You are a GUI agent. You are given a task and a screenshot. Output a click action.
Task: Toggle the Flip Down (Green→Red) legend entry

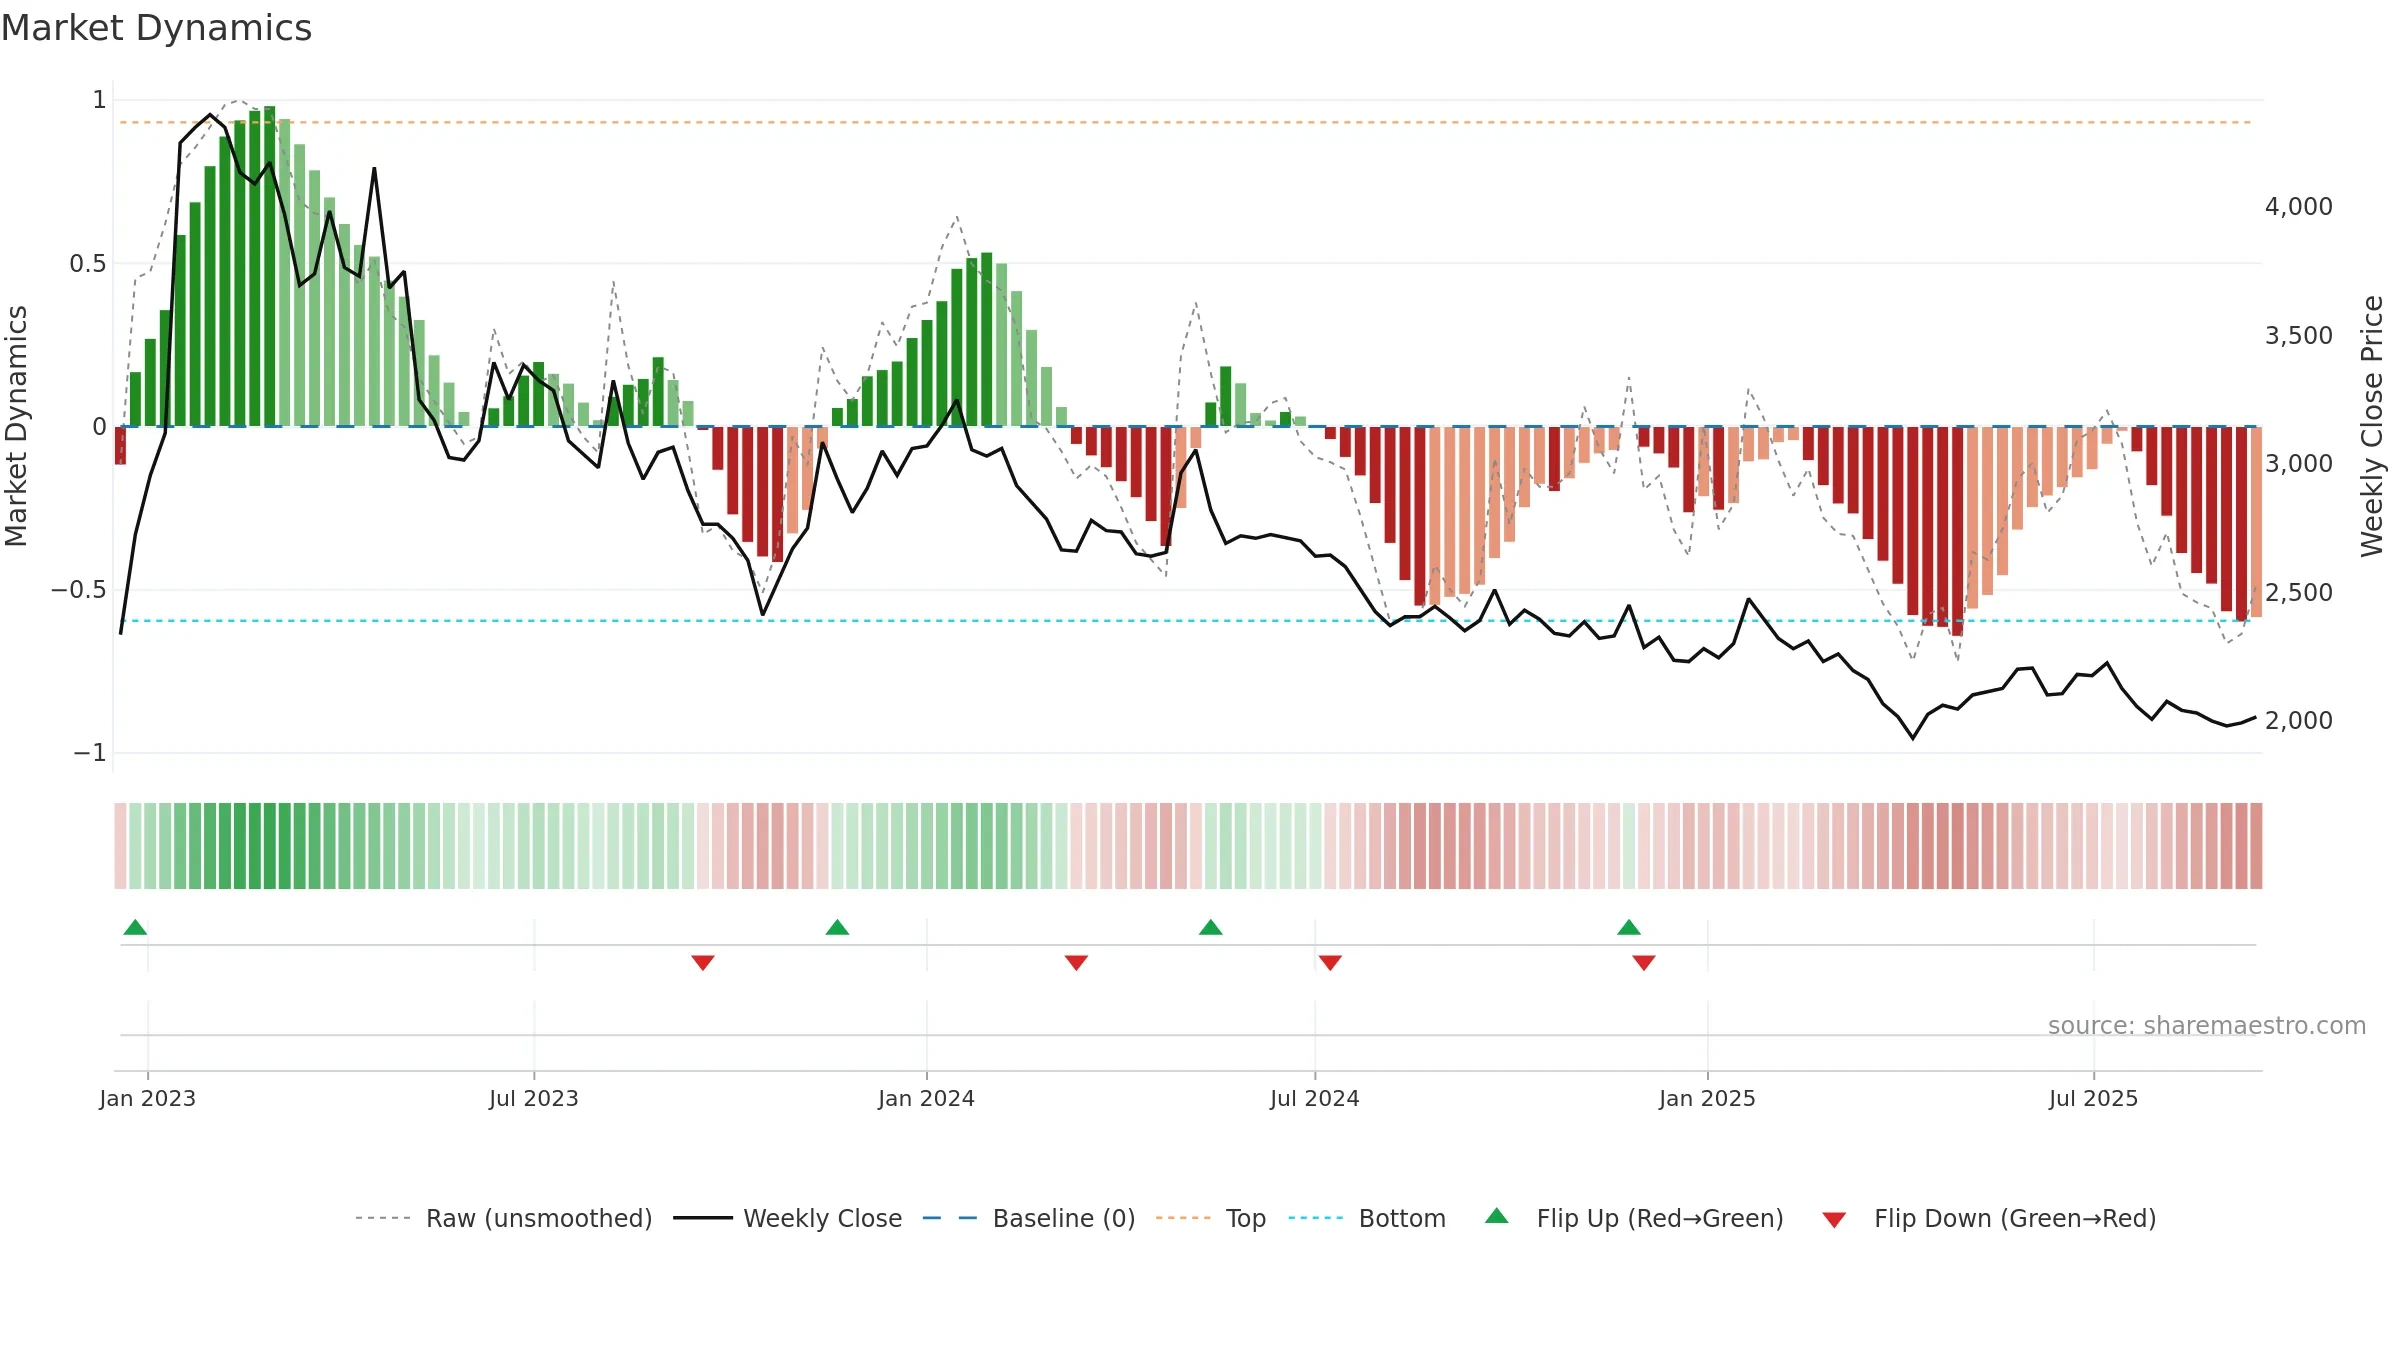click(1989, 1218)
